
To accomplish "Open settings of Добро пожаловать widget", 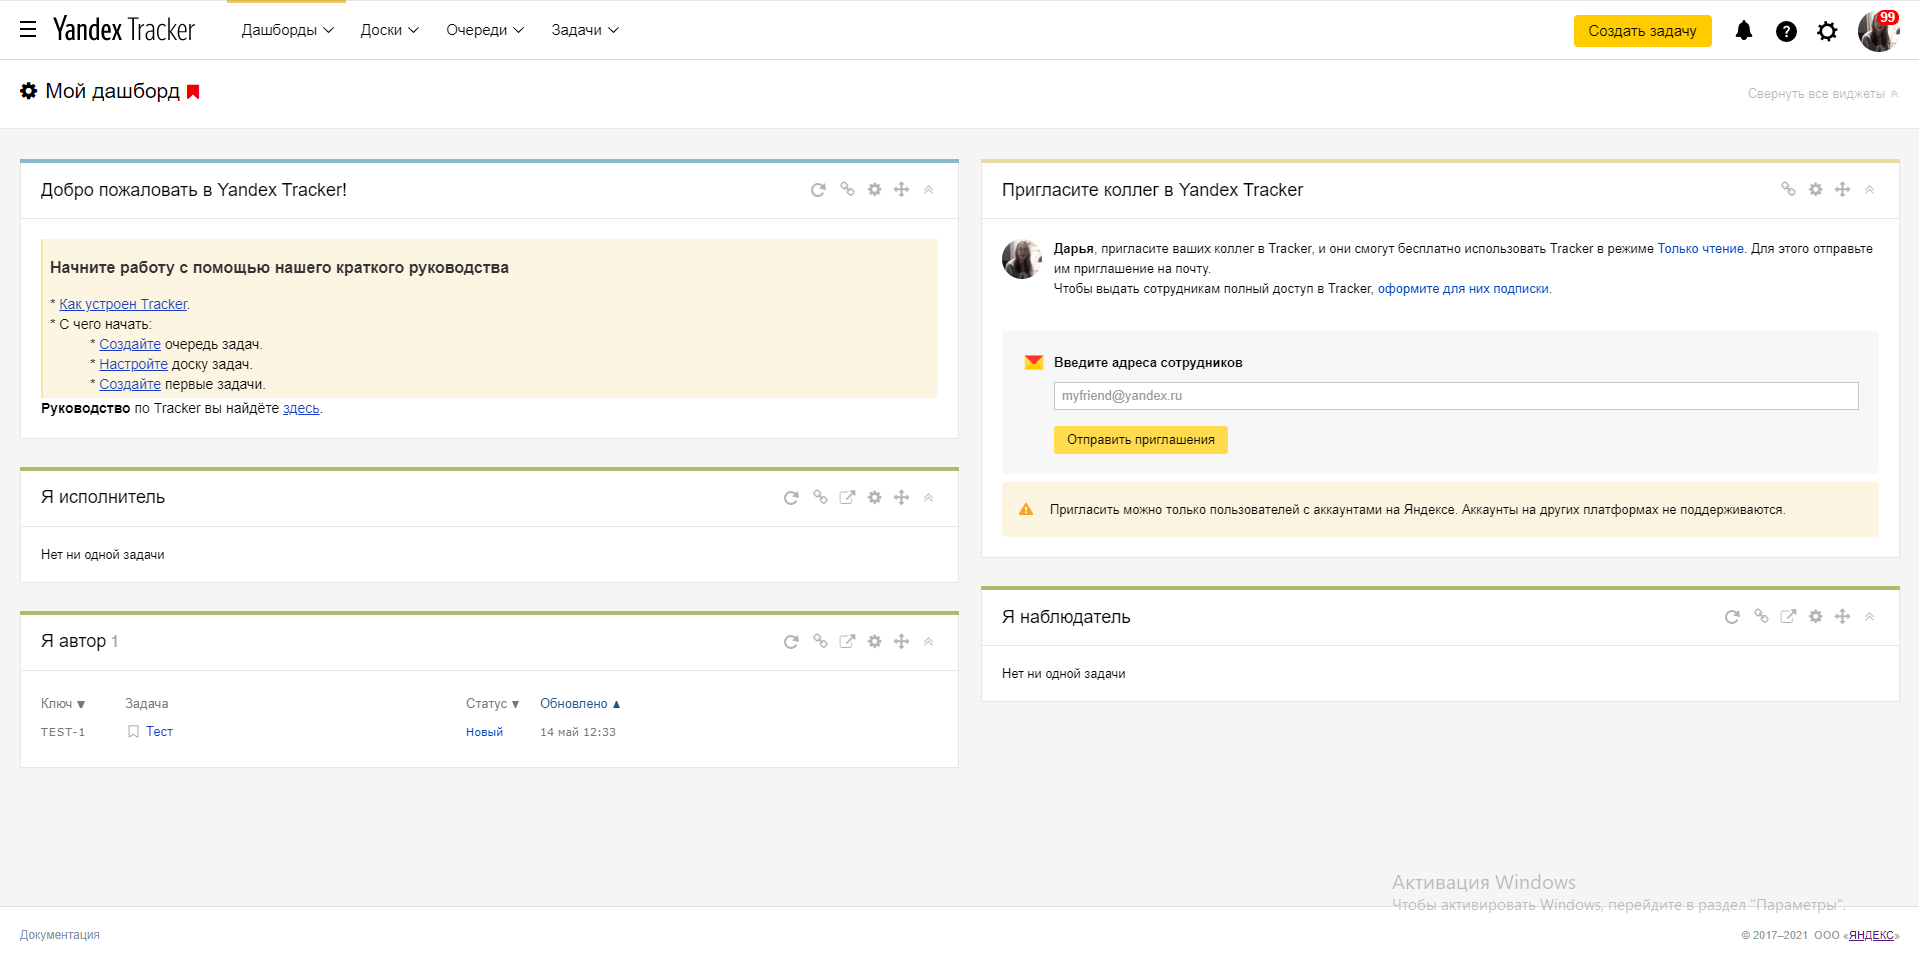I will (x=875, y=189).
